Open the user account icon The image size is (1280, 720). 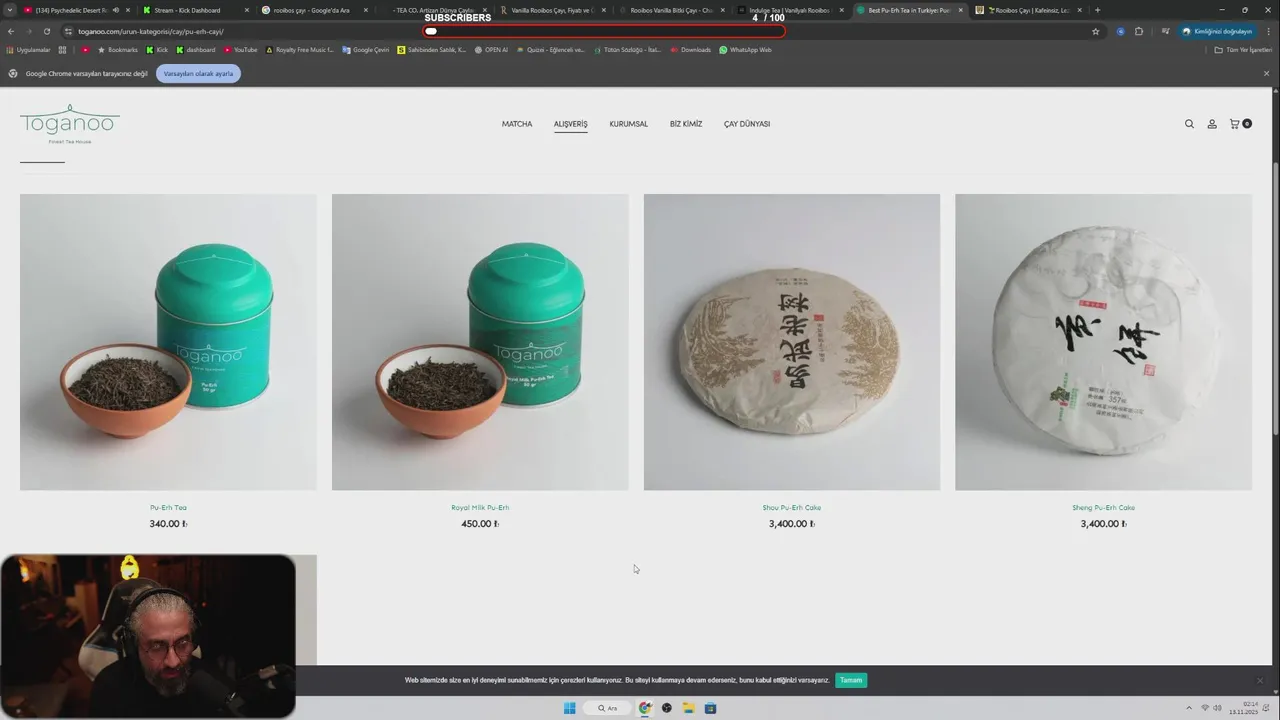(x=1212, y=124)
